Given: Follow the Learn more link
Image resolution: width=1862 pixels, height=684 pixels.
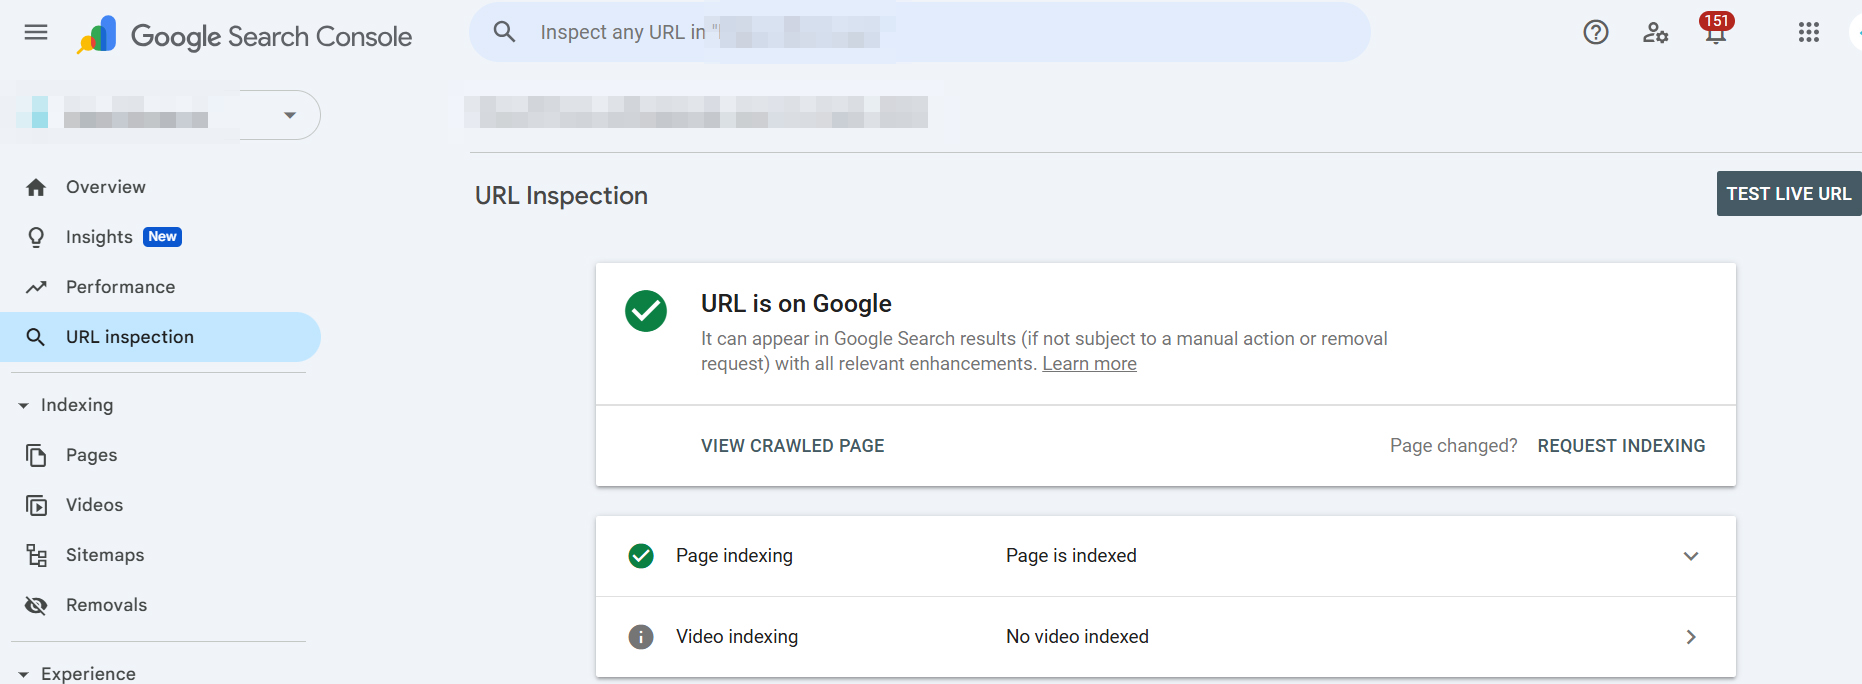Looking at the screenshot, I should [x=1089, y=364].
